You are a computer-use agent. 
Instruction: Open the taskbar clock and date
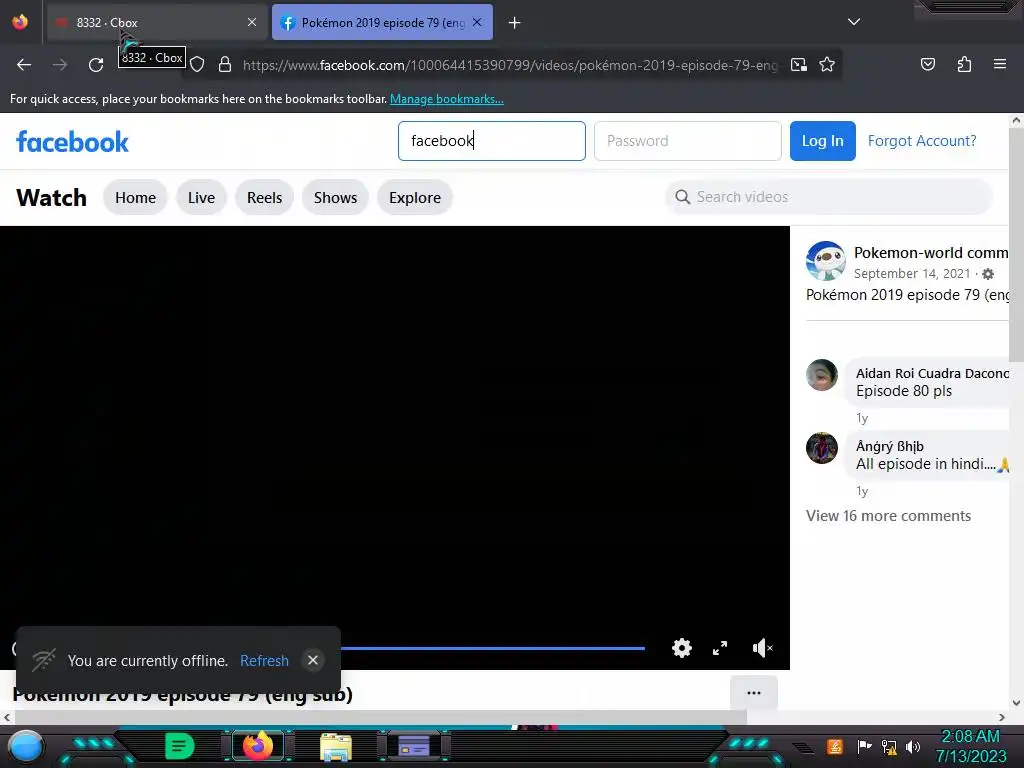971,746
